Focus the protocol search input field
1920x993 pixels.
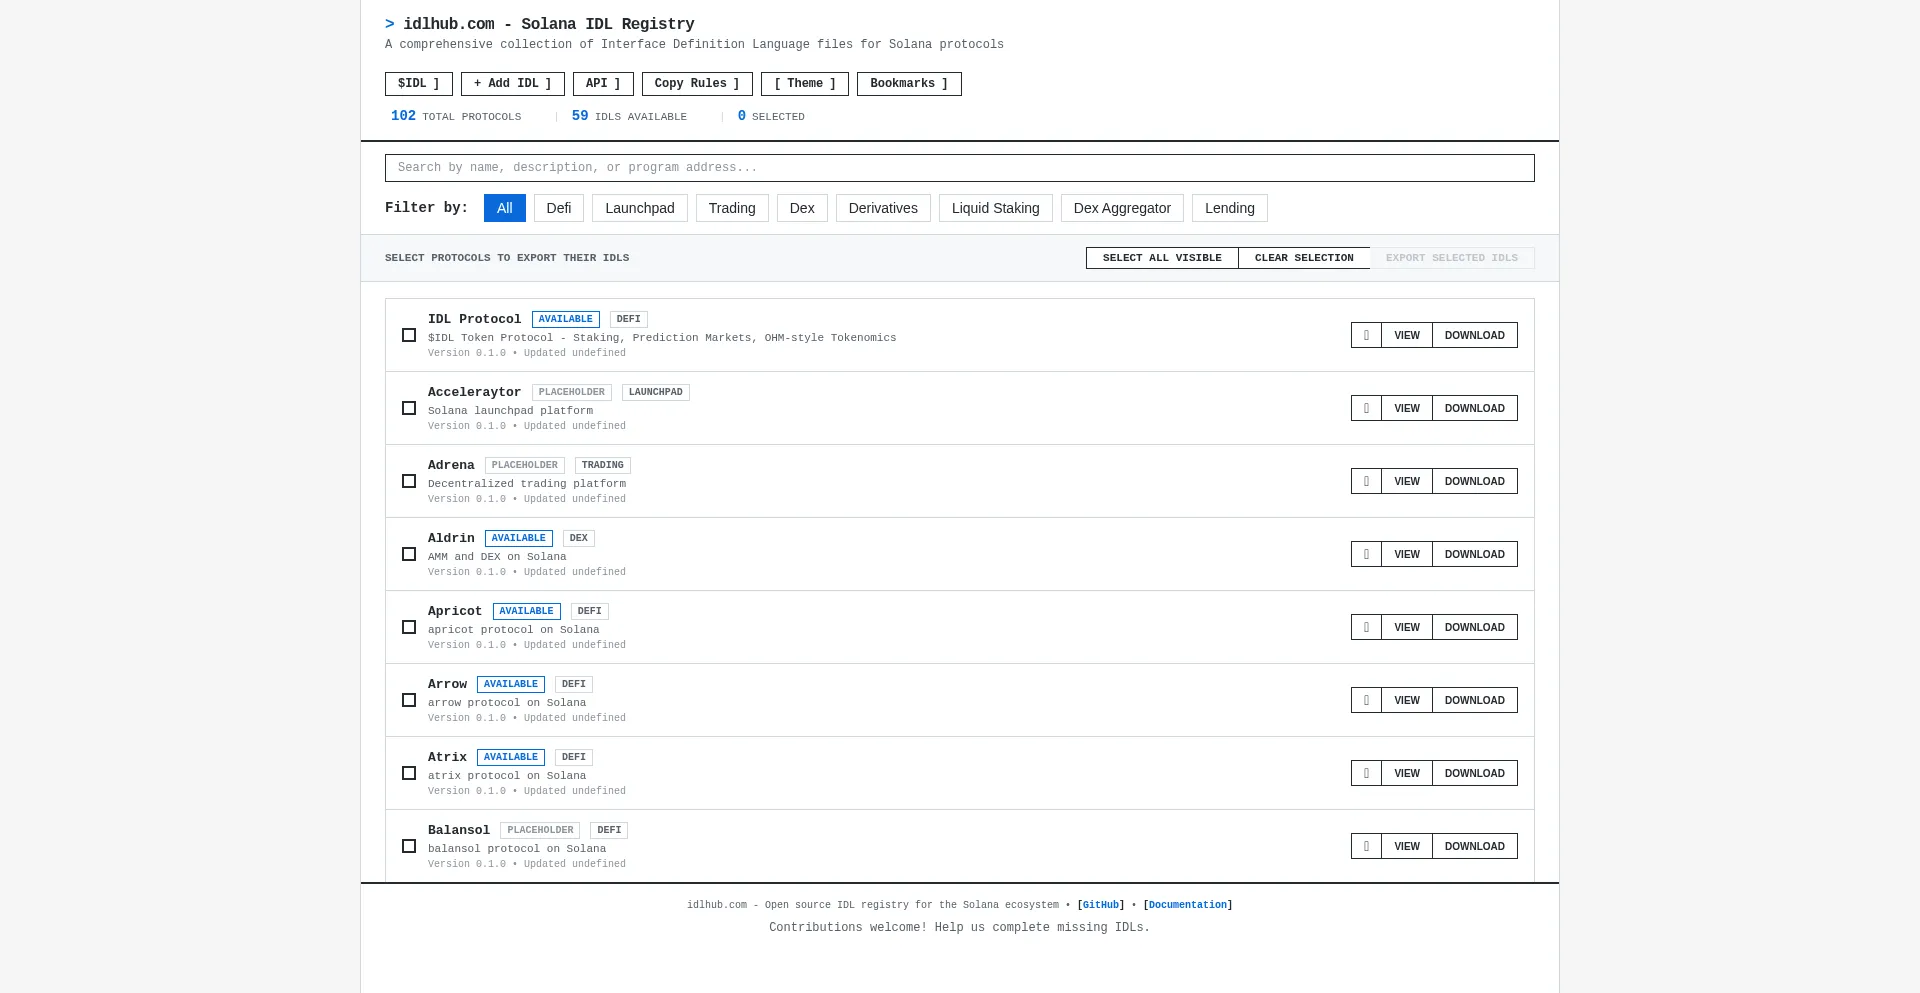(x=959, y=168)
